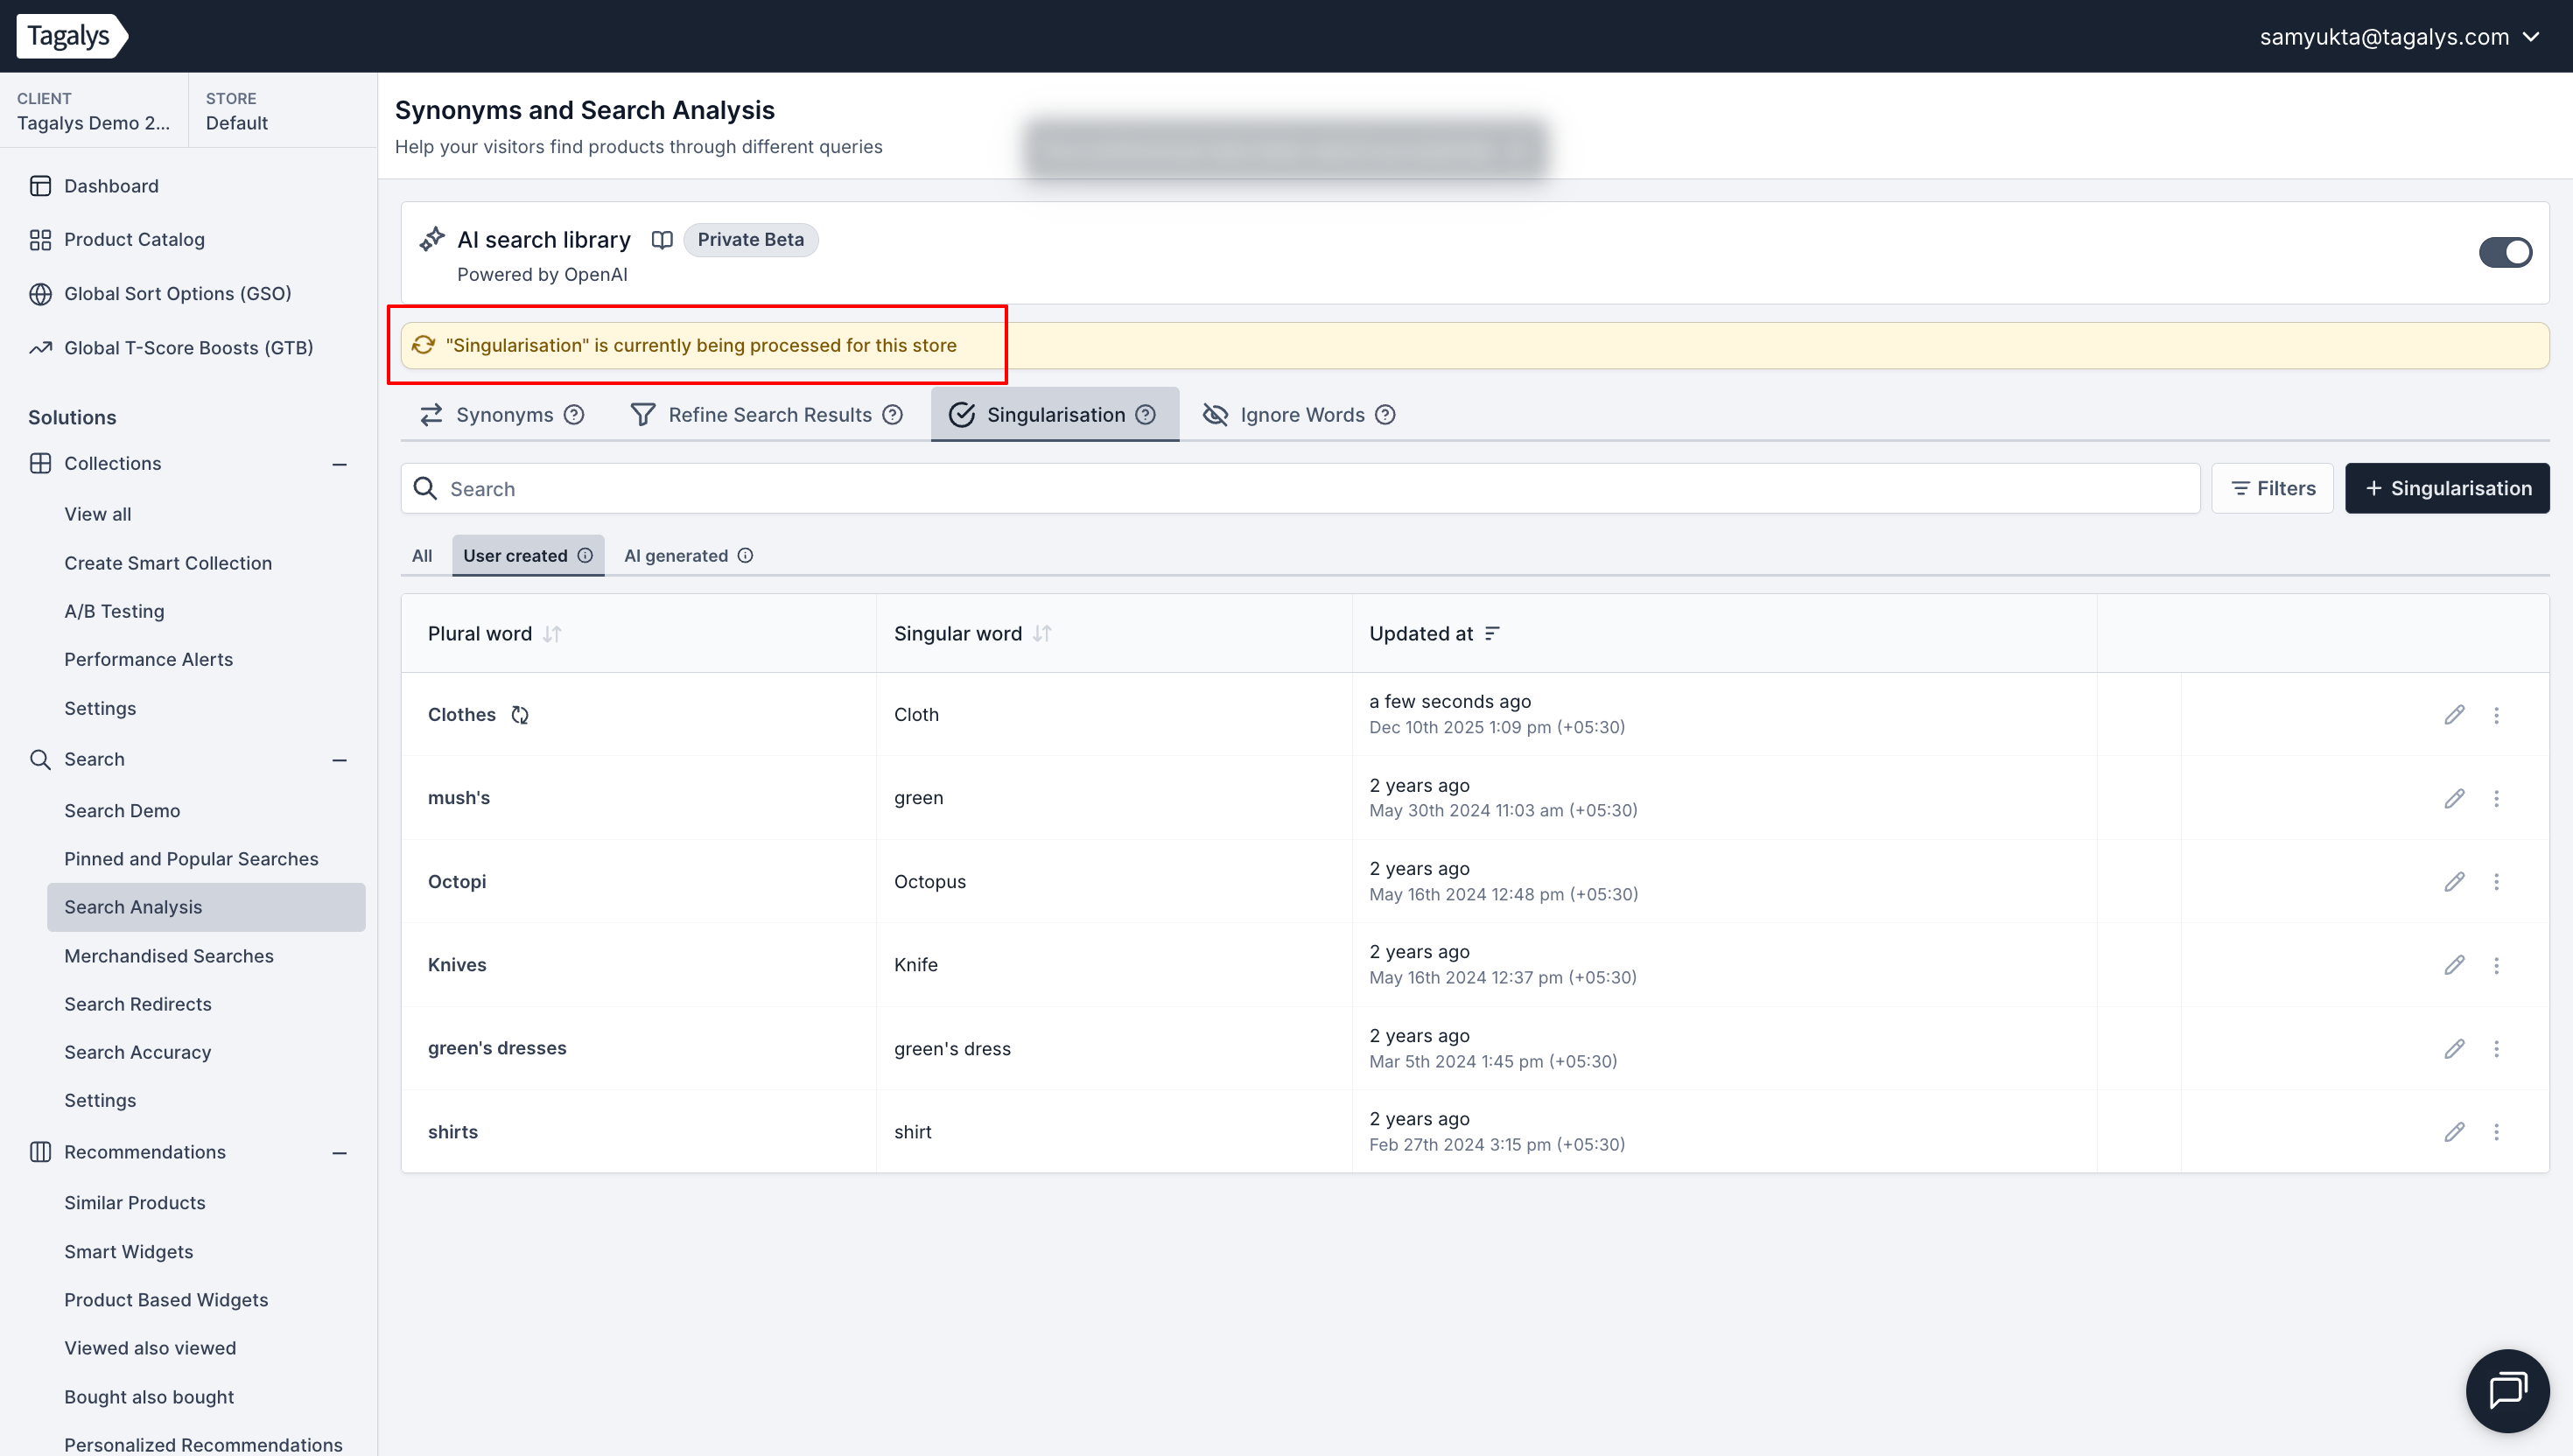This screenshot has width=2573, height=1456.
Task: Click the help icon next to Ignore Words
Action: 1385,415
